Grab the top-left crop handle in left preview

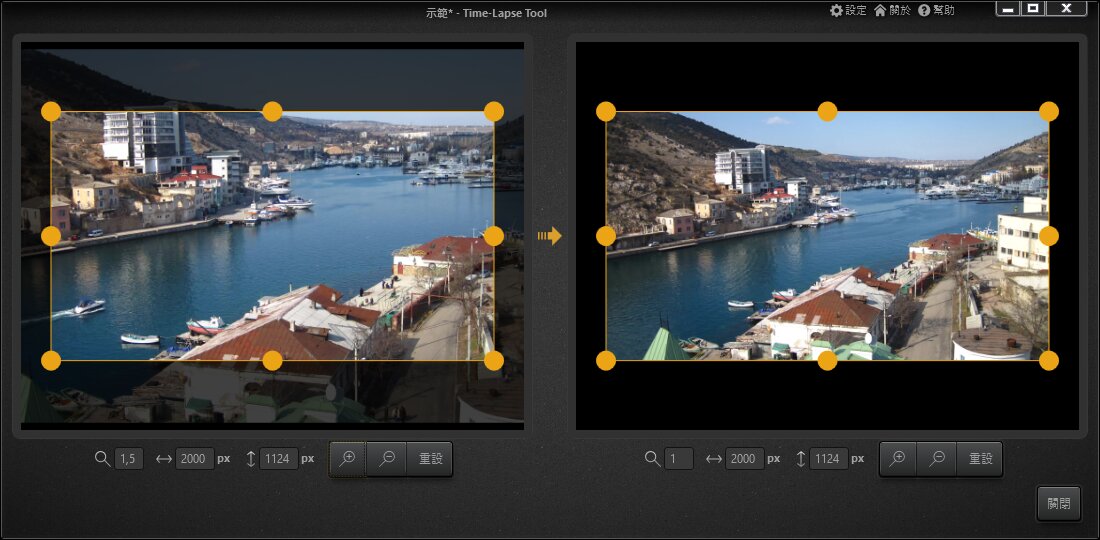point(51,111)
